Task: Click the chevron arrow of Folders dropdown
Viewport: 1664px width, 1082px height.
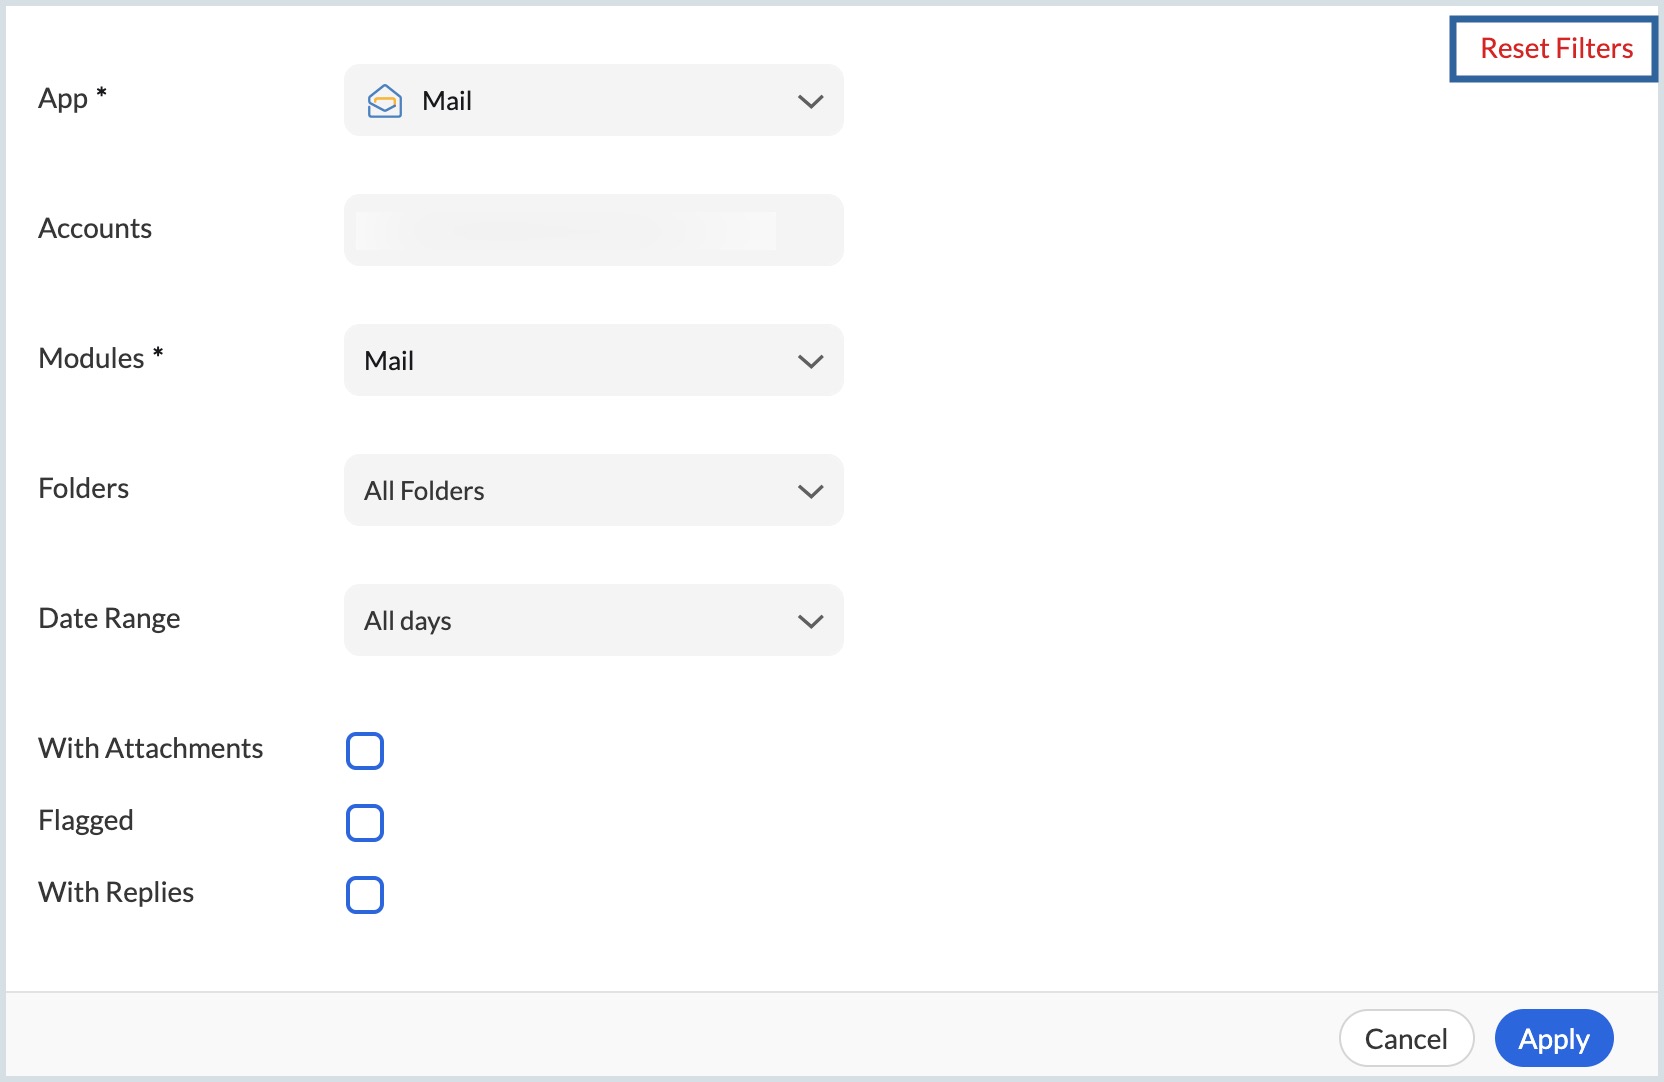Action: [811, 491]
